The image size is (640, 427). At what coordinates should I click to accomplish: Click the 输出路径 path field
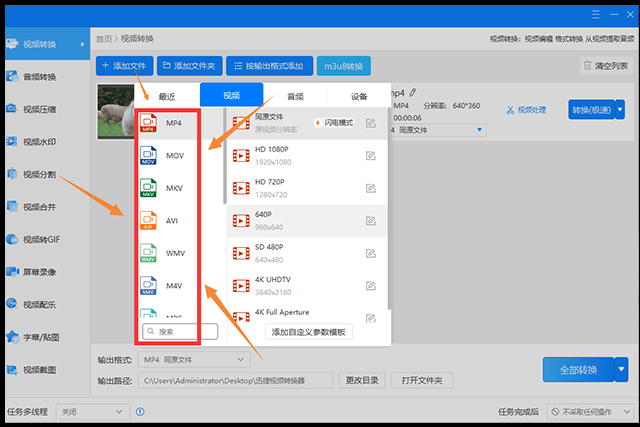coord(235,380)
